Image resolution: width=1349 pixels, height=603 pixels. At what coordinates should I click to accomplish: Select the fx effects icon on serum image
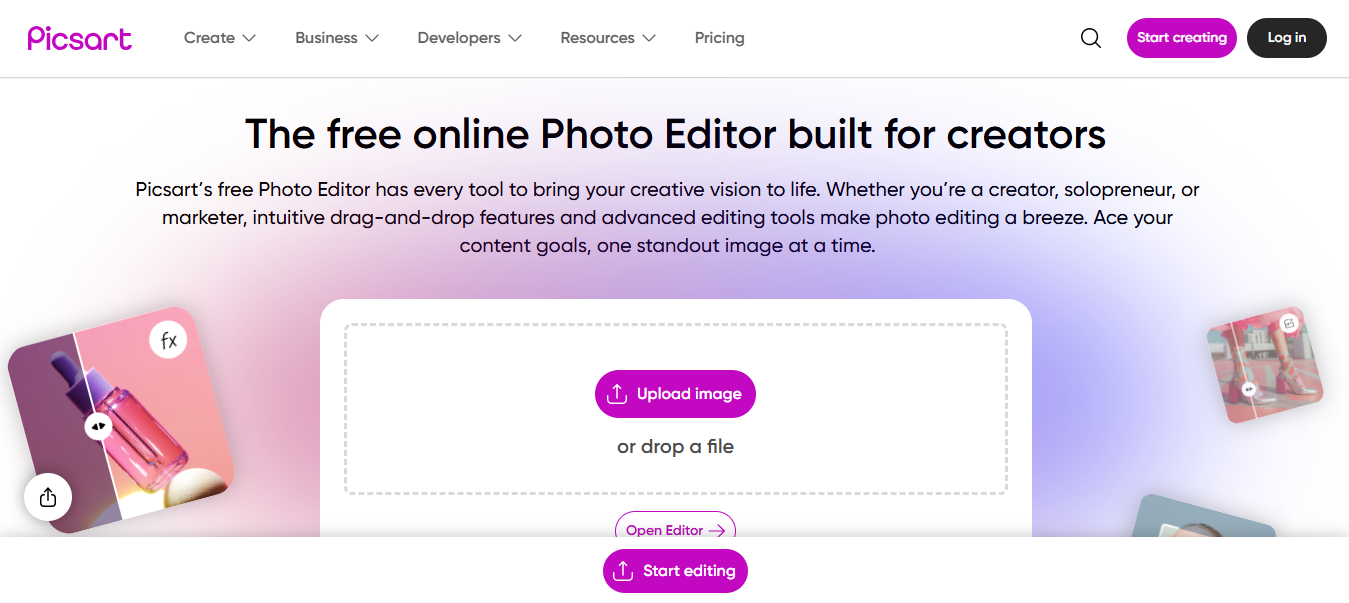coord(167,340)
